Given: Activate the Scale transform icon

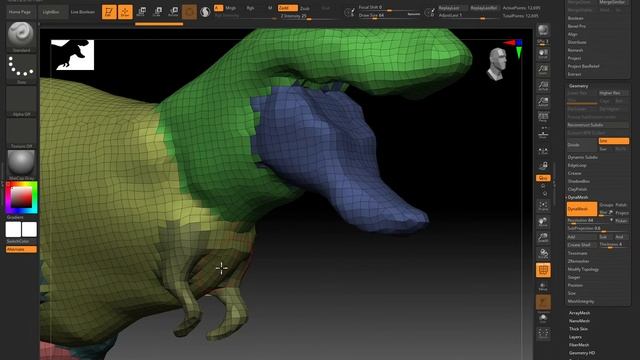Looking at the screenshot, I should 157,11.
